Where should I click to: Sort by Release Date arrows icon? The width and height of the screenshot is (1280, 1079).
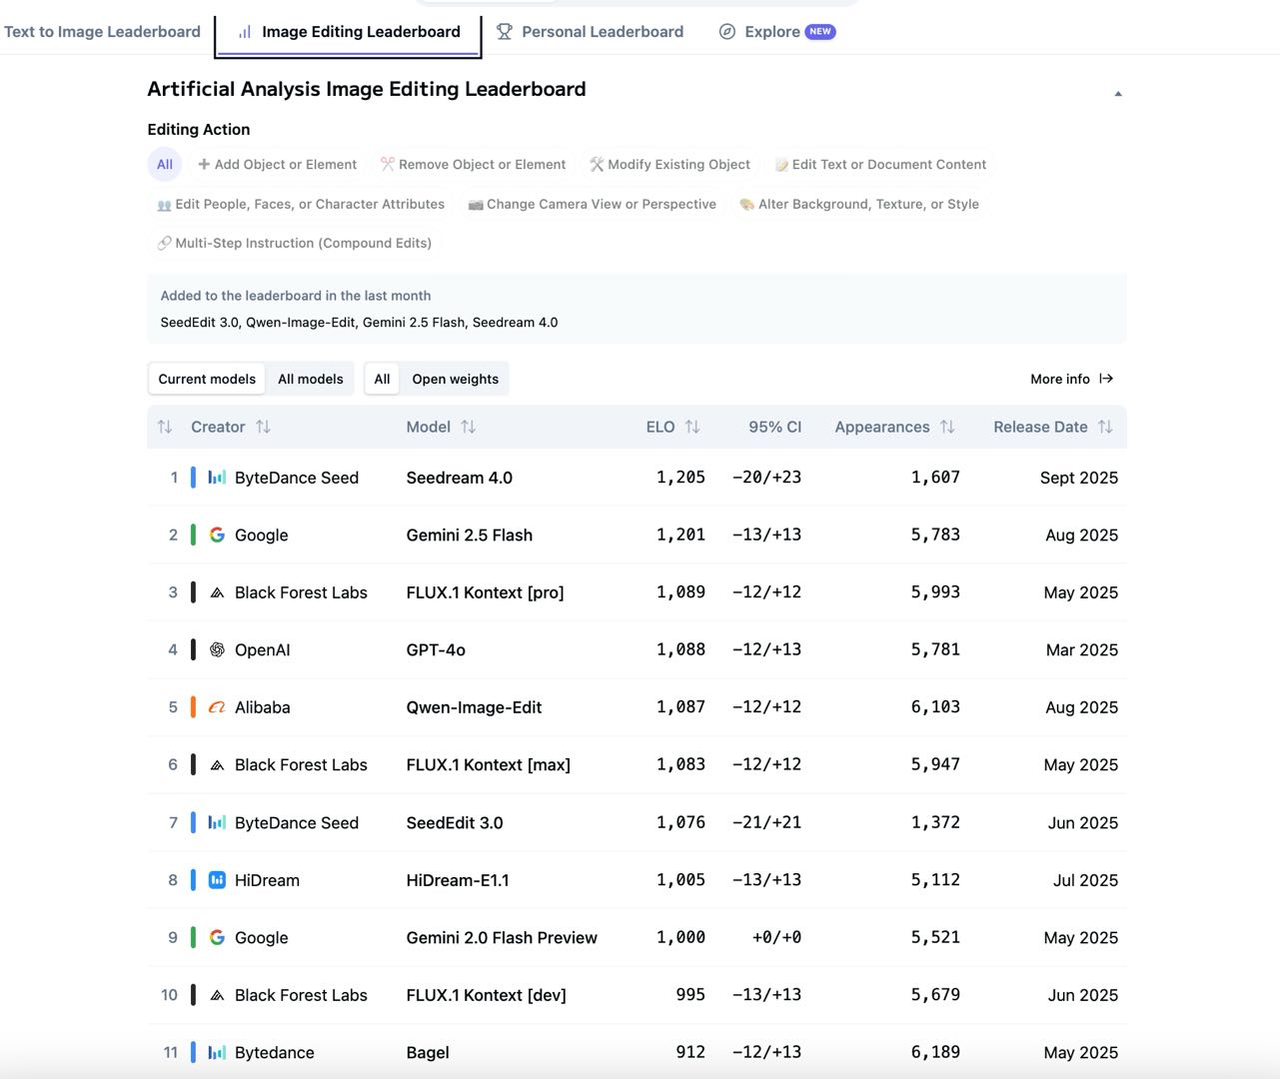coord(1105,427)
